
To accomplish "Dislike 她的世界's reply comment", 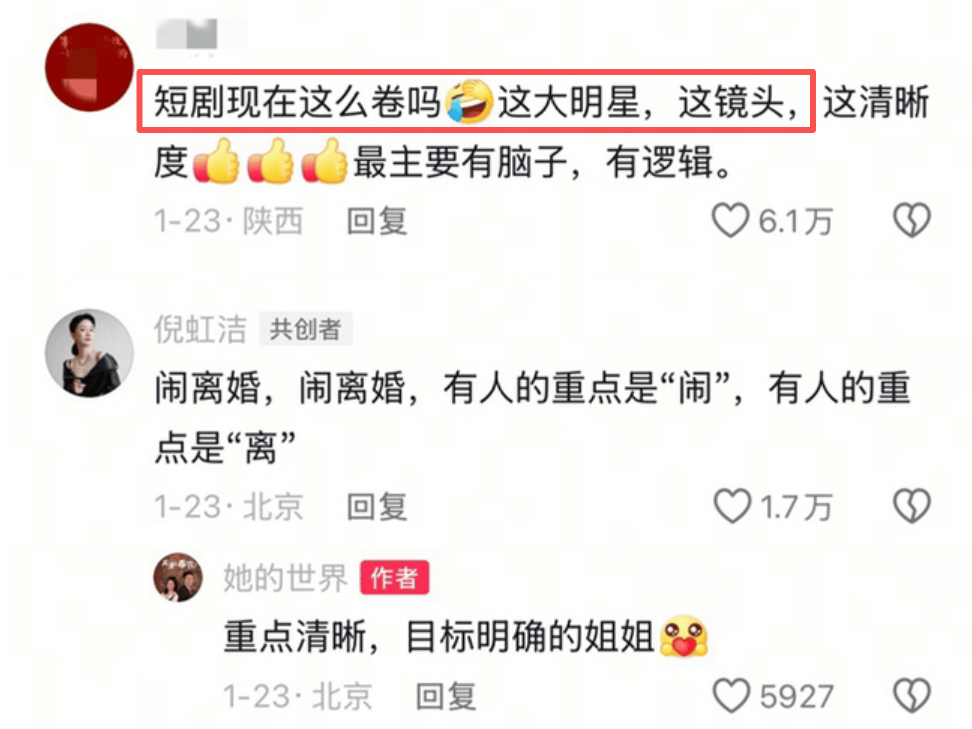I will pos(912,696).
